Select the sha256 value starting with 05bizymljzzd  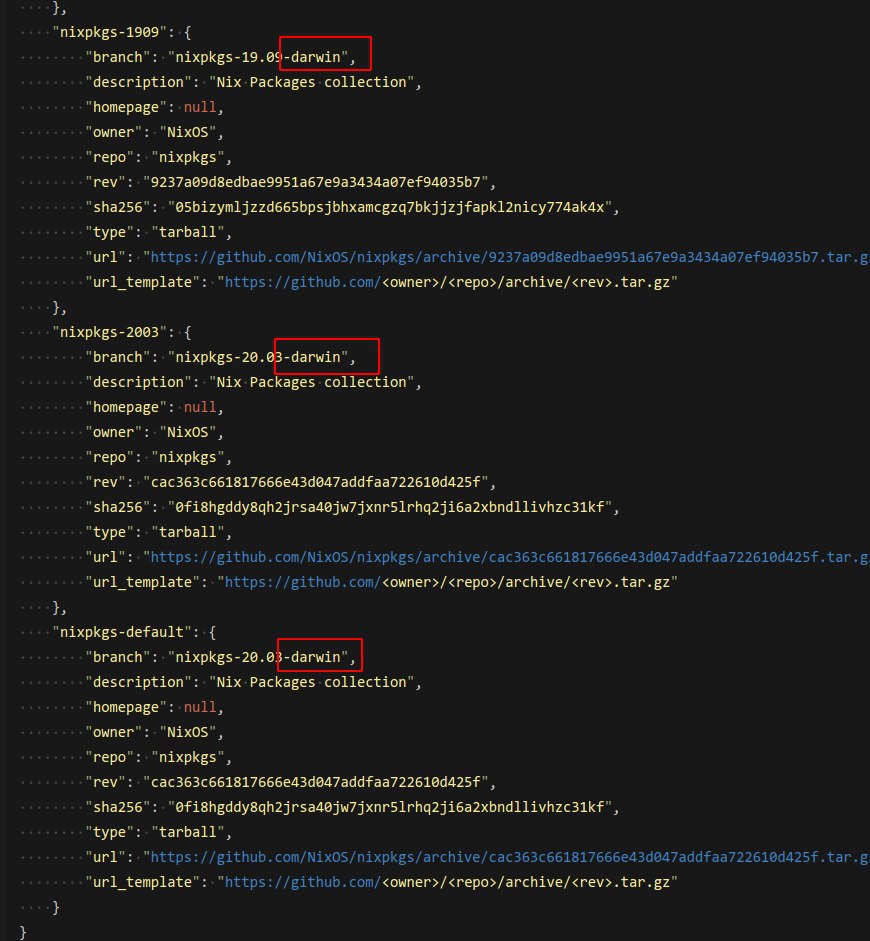click(390, 208)
